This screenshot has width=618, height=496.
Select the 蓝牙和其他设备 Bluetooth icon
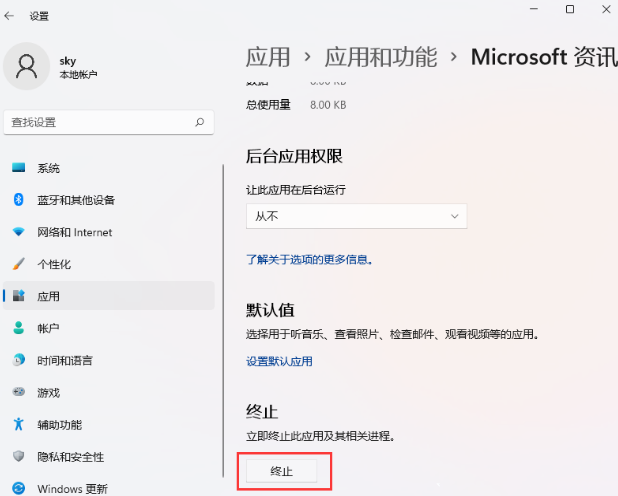point(18,200)
